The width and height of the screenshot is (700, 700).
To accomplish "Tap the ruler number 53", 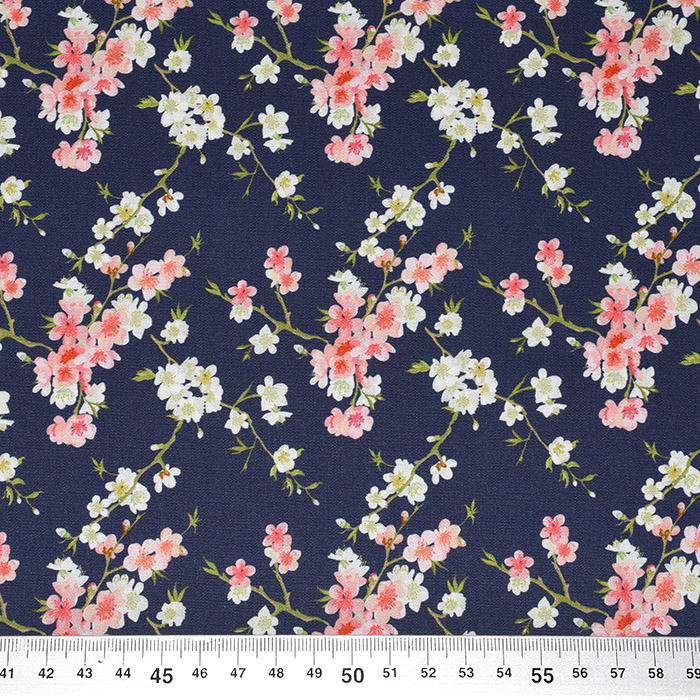I will tap(466, 675).
